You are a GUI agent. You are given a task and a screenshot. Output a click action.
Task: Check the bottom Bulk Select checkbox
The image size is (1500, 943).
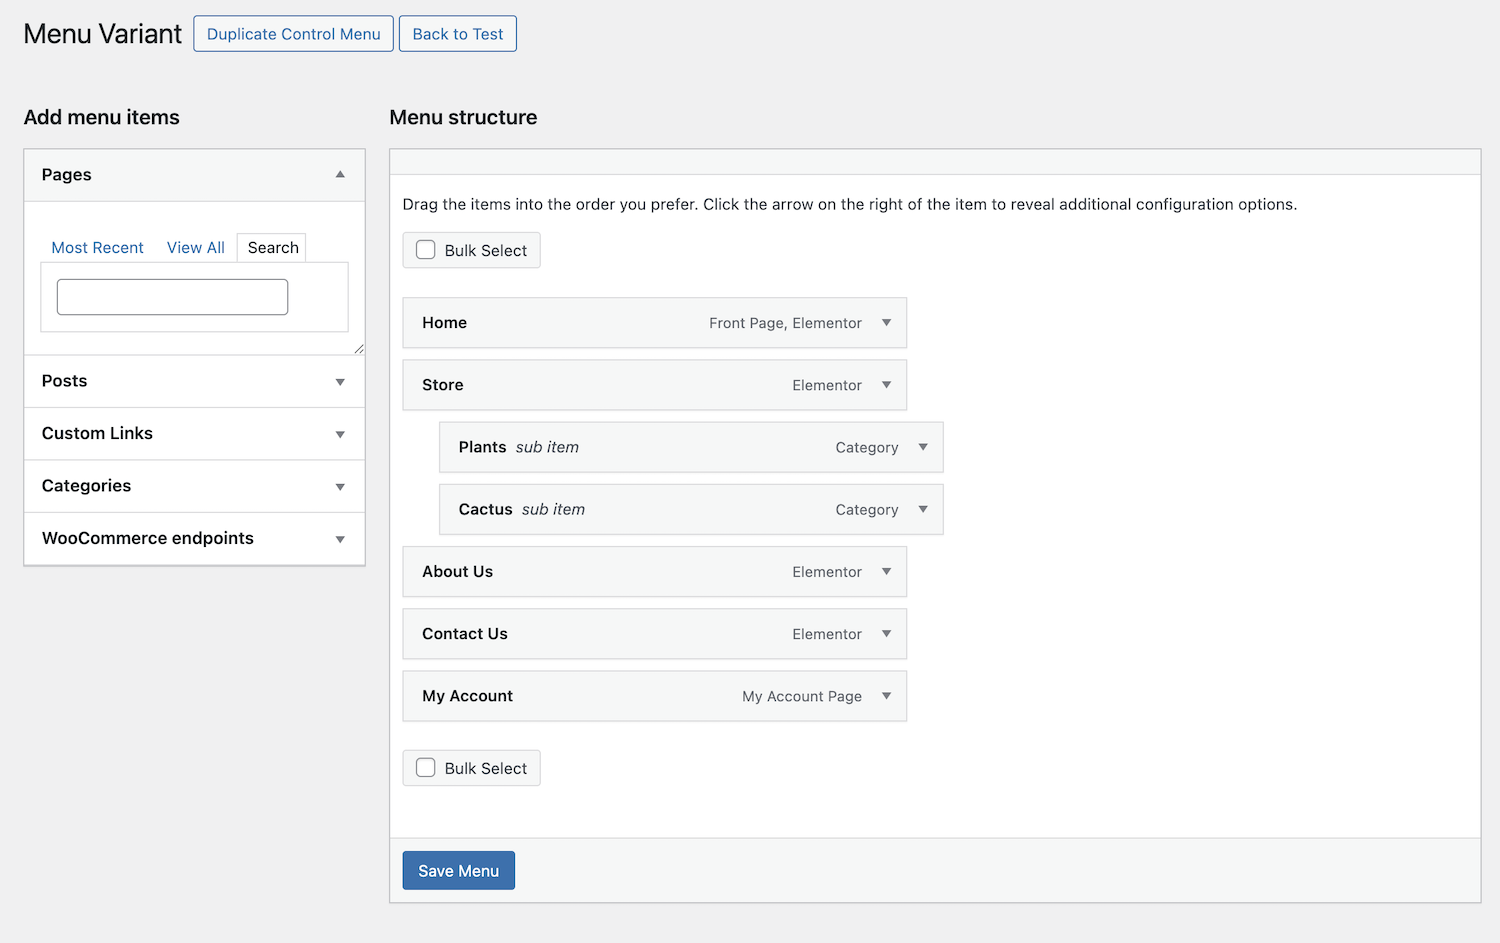[x=425, y=767]
